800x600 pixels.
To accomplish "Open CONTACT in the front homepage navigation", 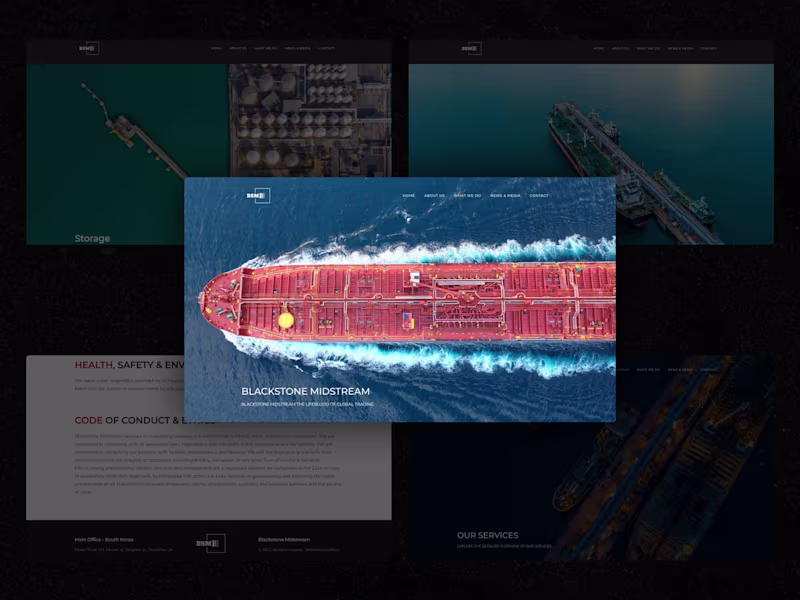I will [539, 195].
